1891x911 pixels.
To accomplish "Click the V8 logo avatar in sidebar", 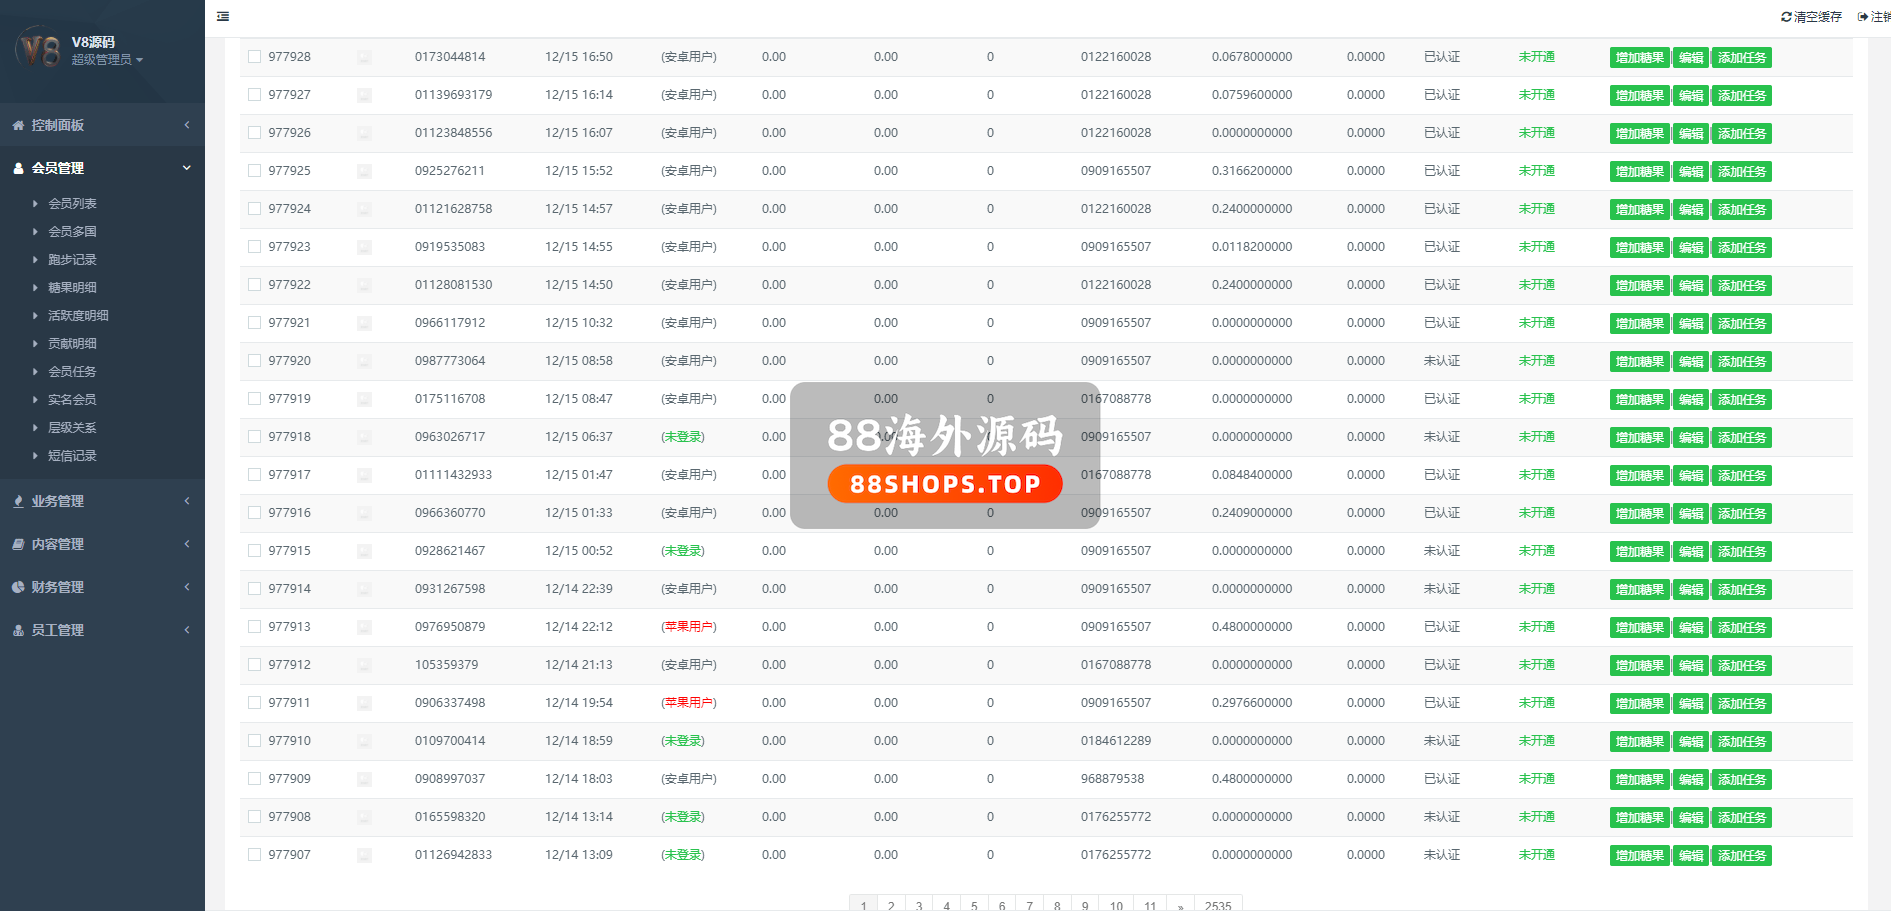I will [x=38, y=48].
